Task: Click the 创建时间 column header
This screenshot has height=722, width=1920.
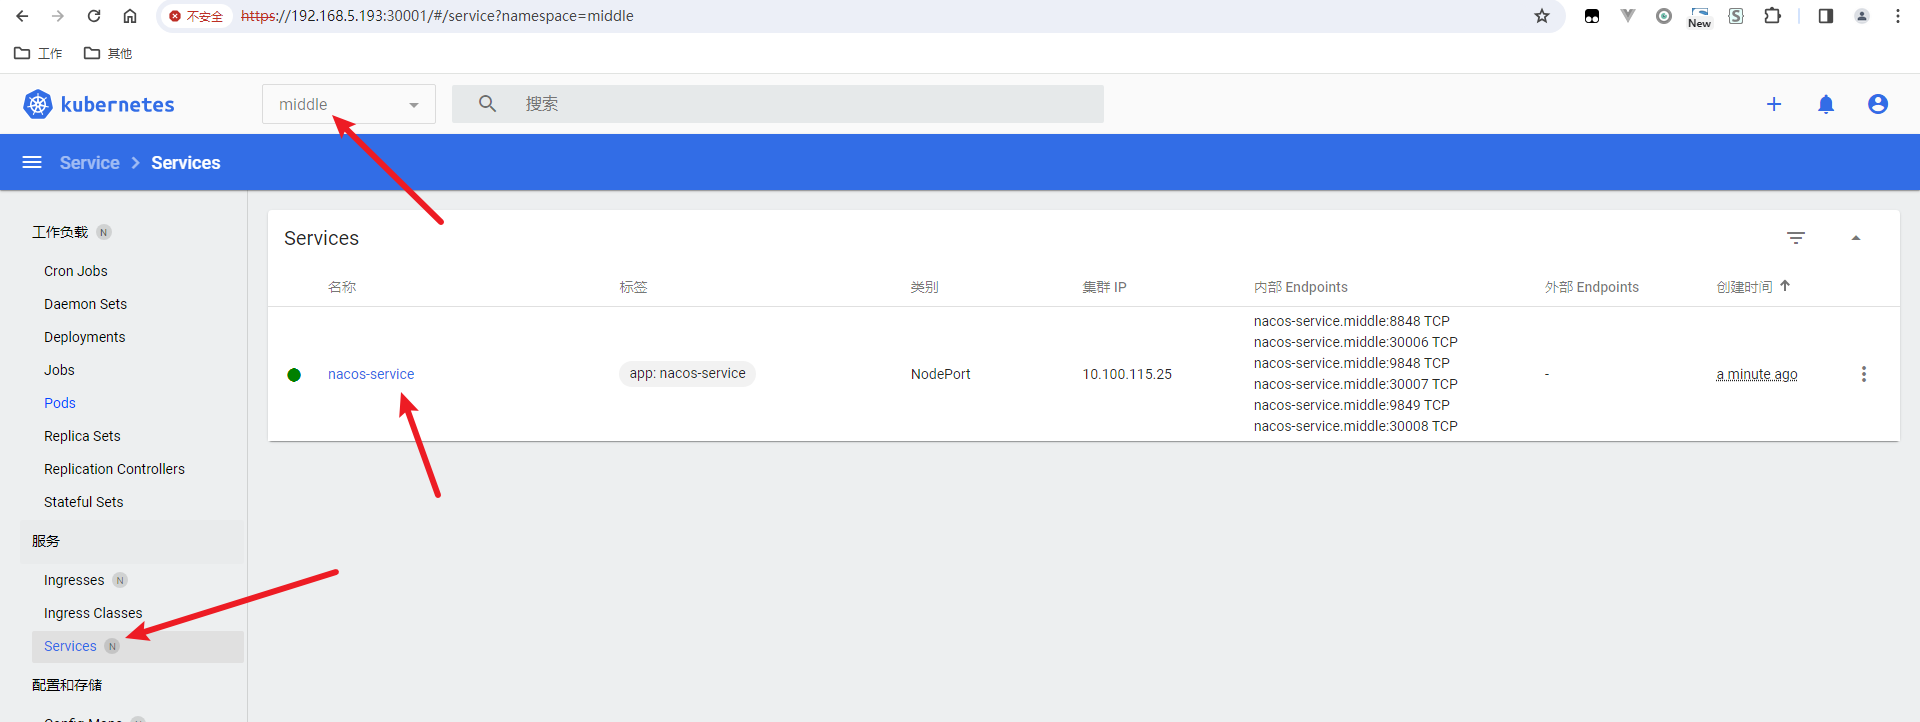Action: click(x=1744, y=287)
